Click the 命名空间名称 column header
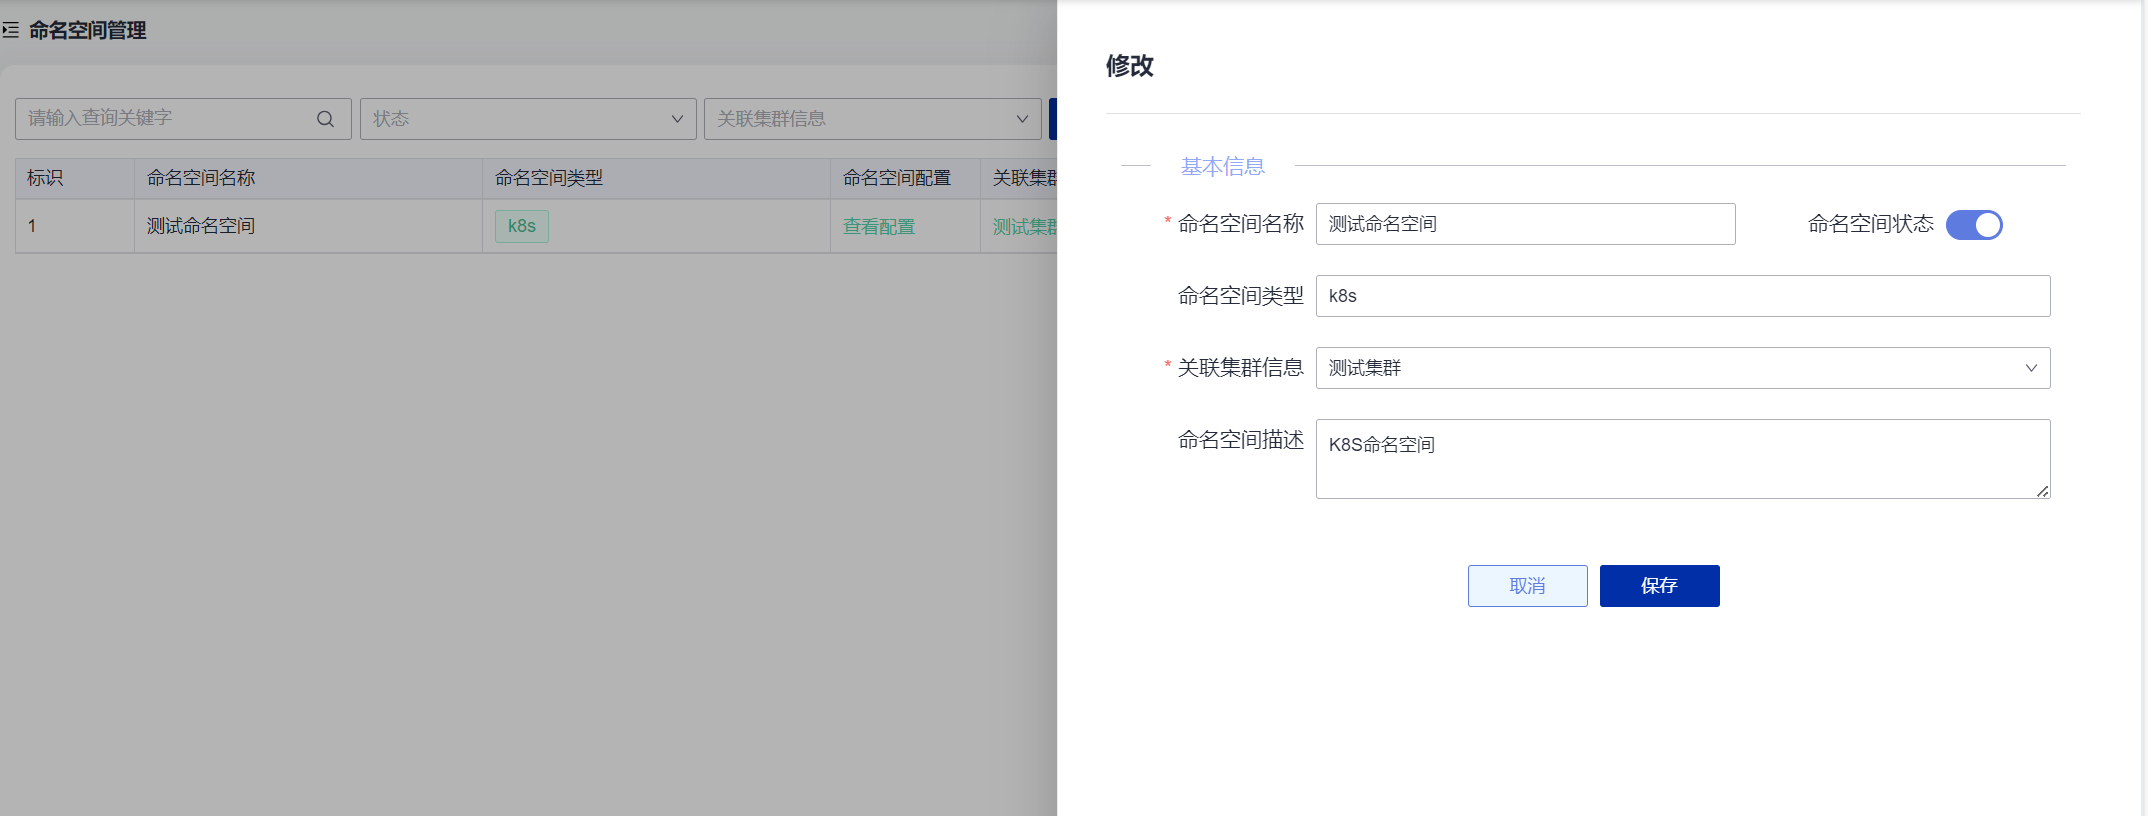Image resolution: width=2148 pixels, height=816 pixels. 308,178
